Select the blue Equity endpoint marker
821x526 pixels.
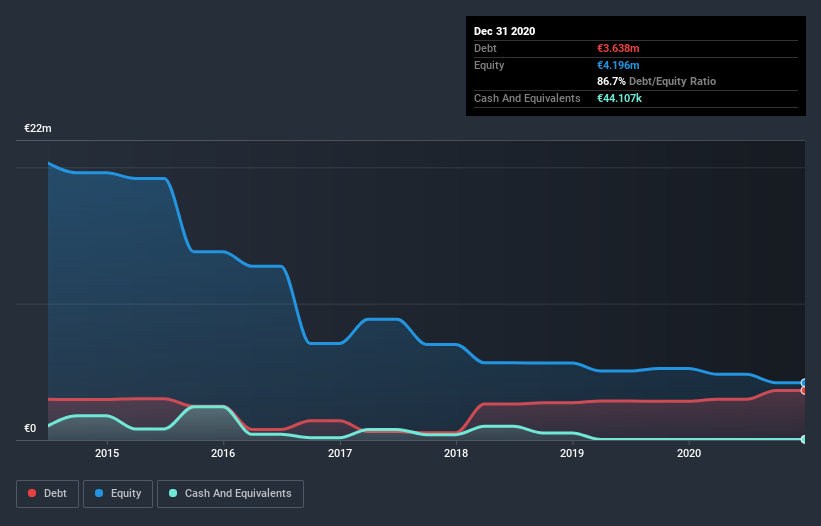804,383
